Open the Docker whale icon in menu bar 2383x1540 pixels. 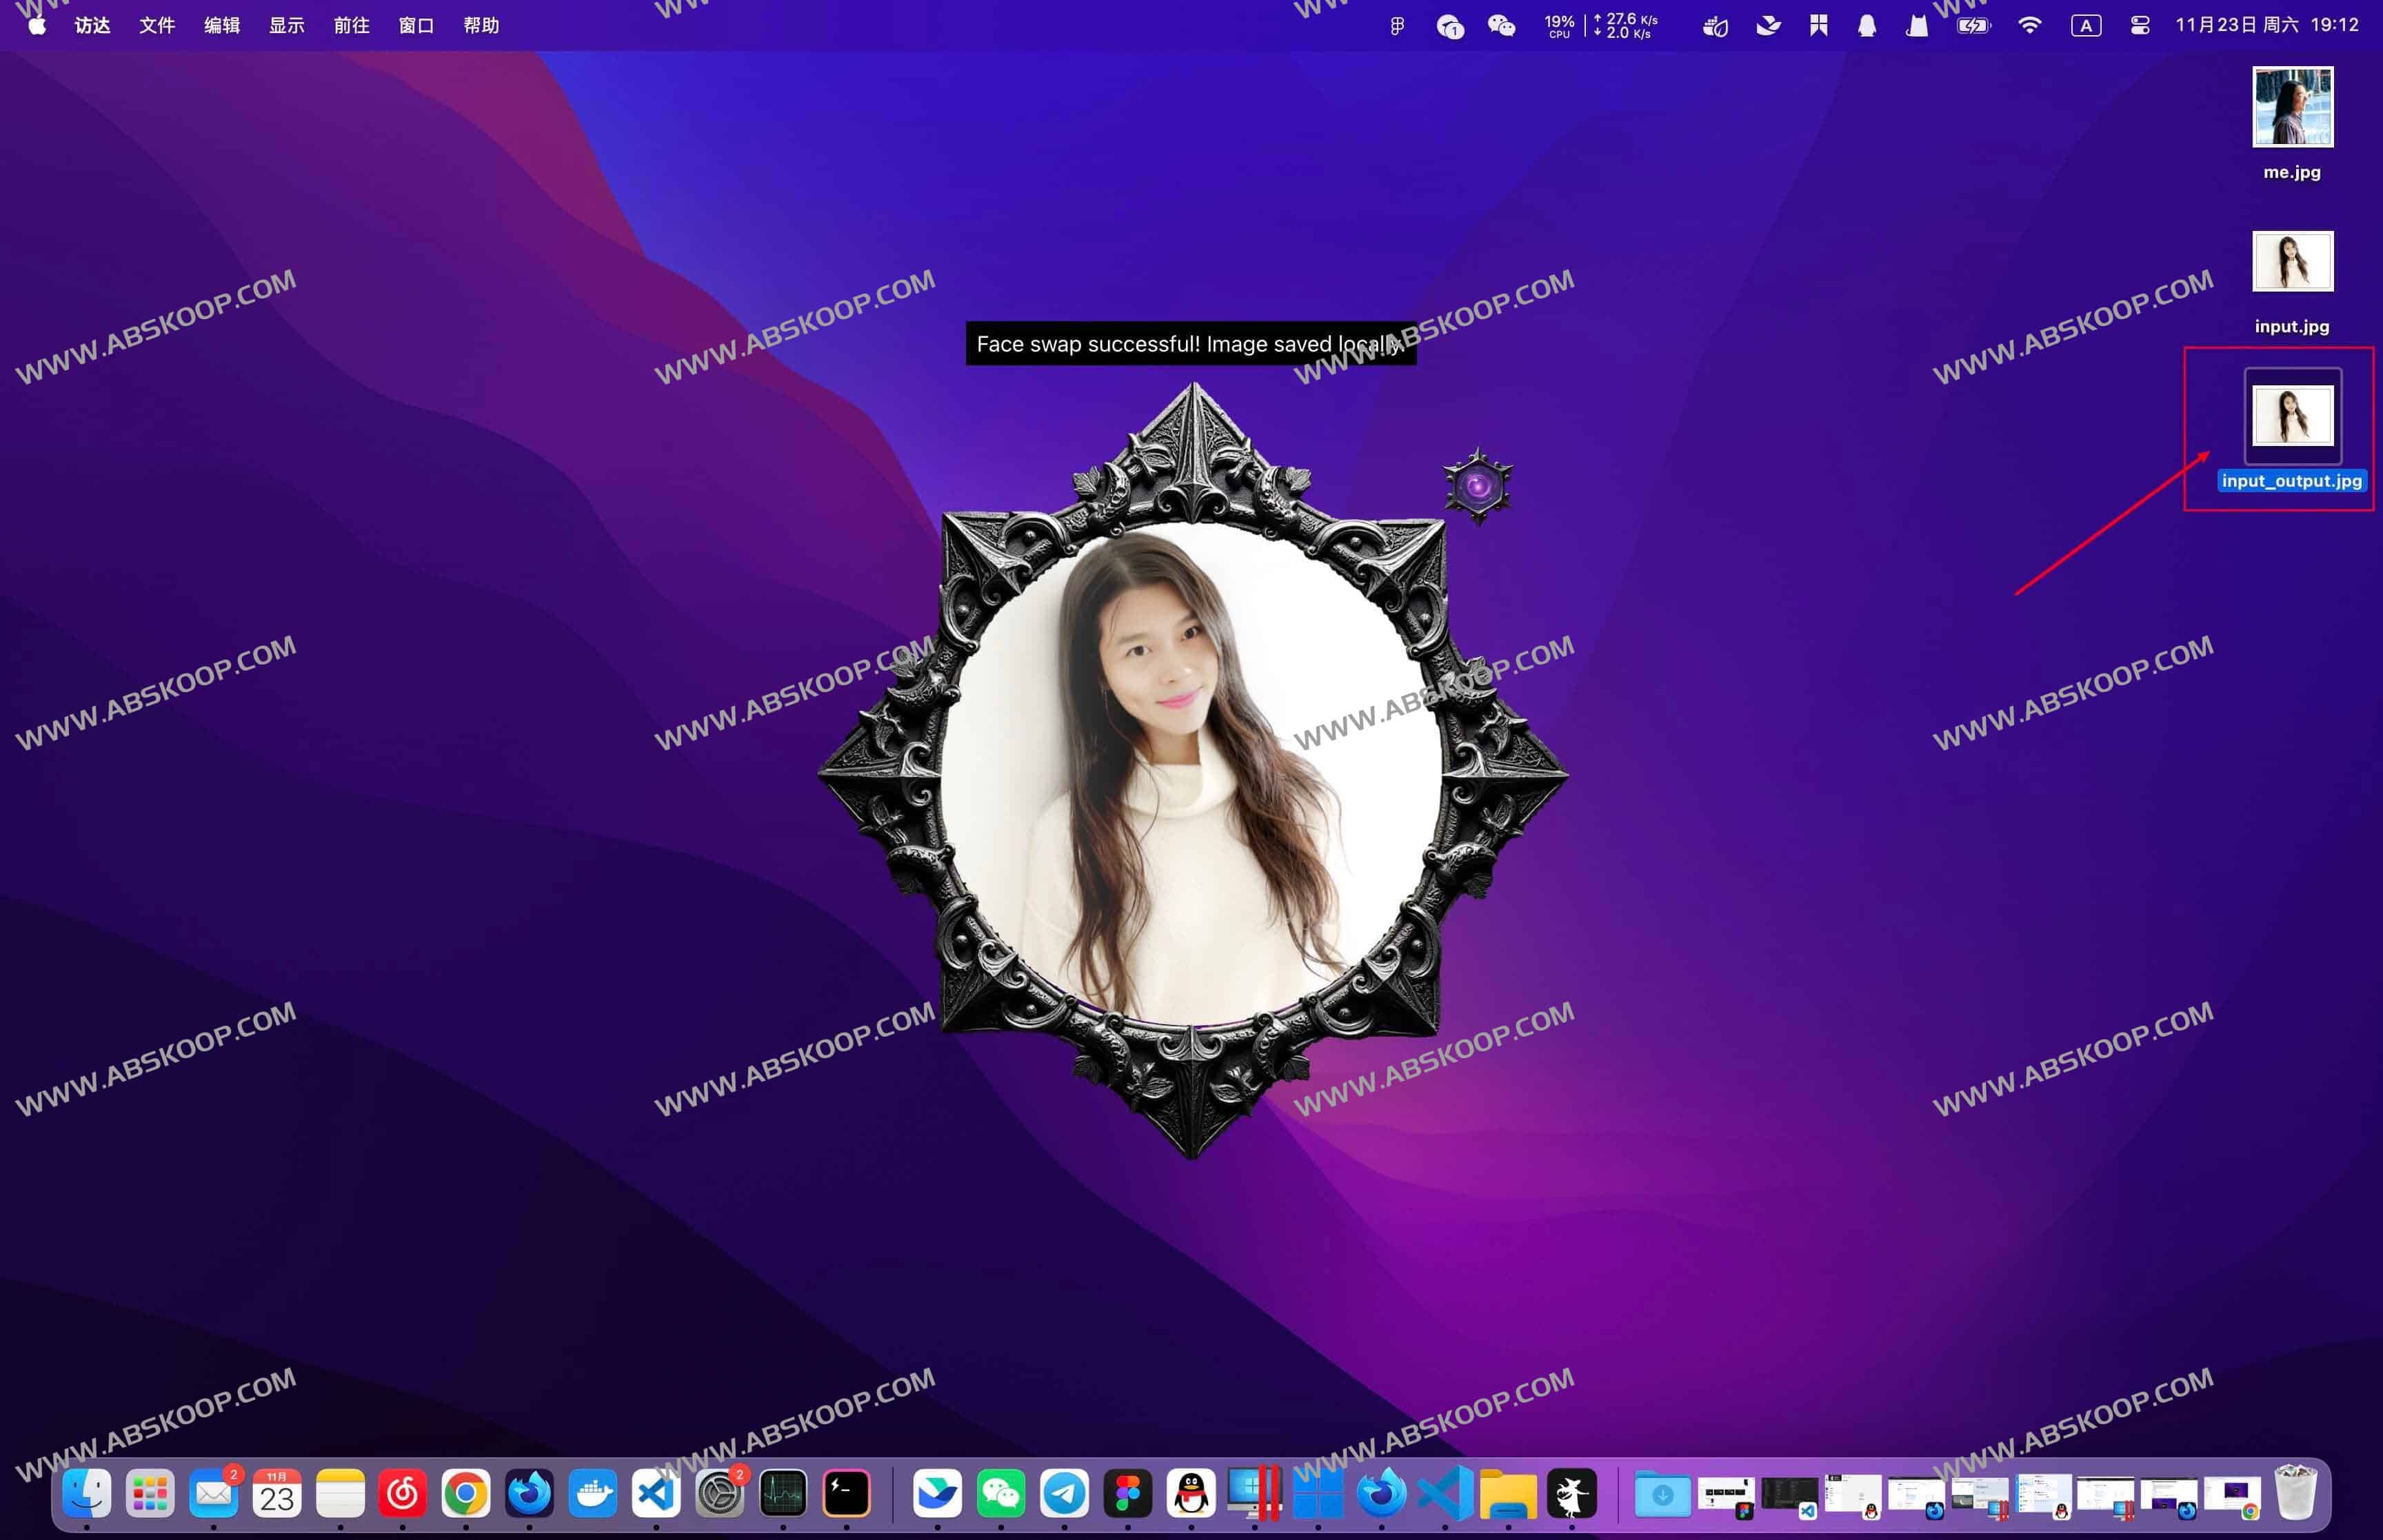pos(1714,25)
